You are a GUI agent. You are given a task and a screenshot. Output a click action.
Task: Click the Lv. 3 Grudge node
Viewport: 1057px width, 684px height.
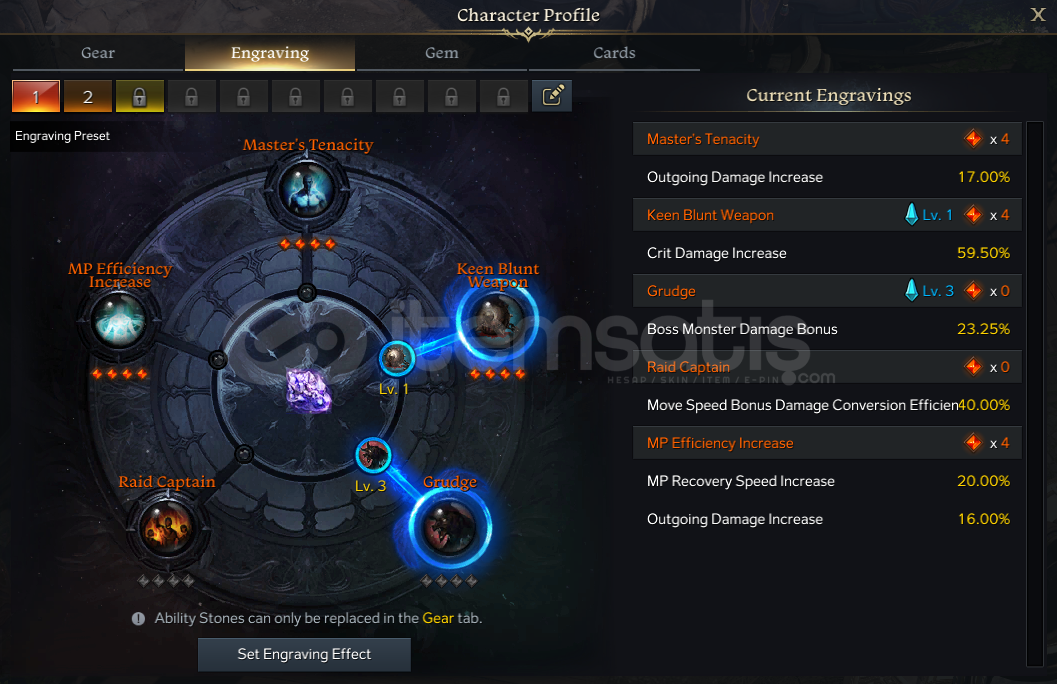pos(373,455)
